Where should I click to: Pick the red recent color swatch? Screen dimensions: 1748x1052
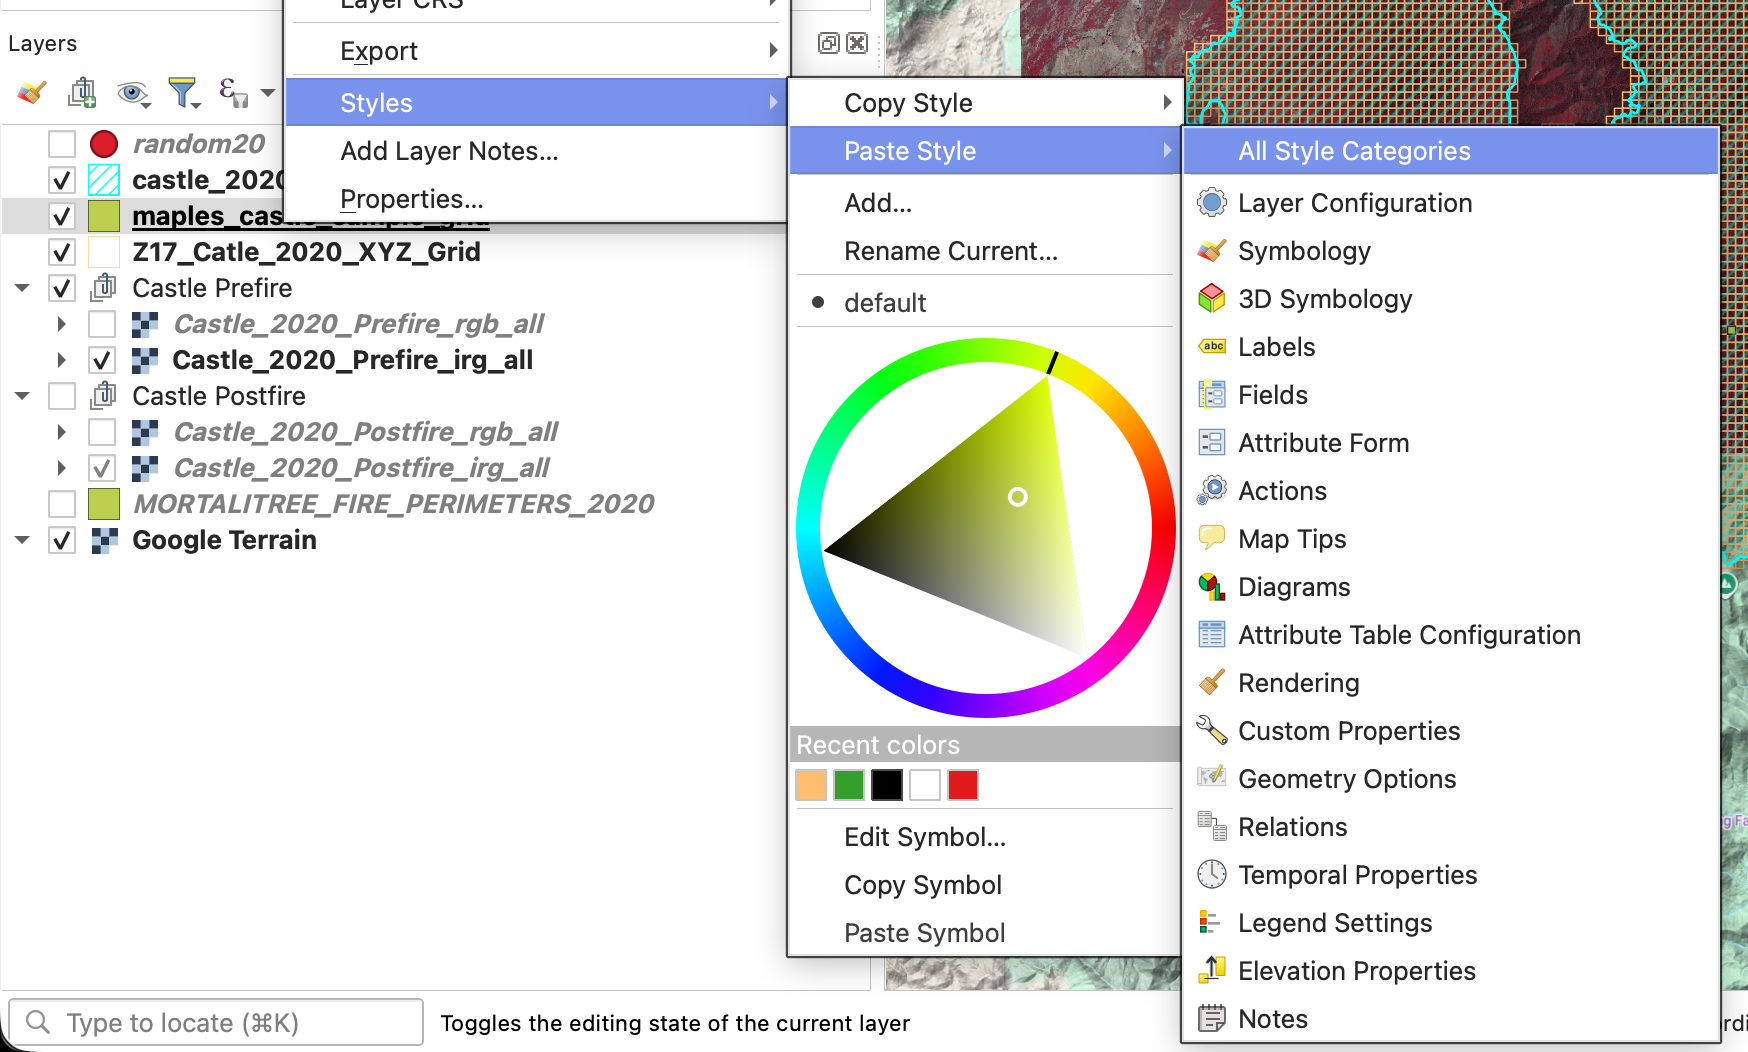(962, 785)
